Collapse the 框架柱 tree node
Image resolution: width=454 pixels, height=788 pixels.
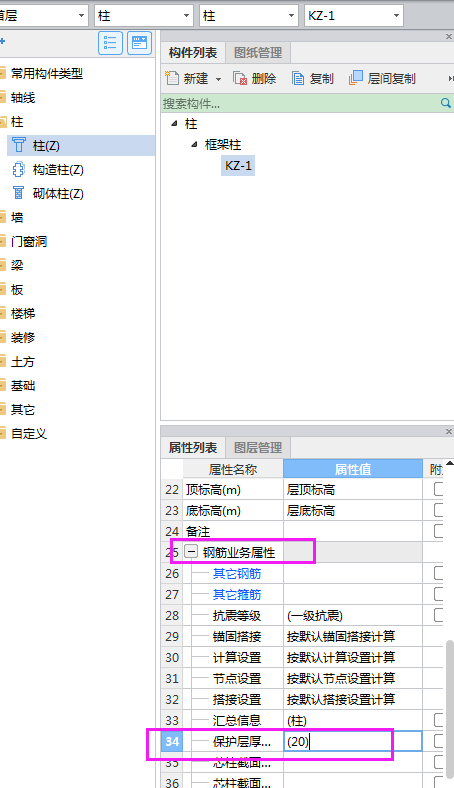click(195, 145)
